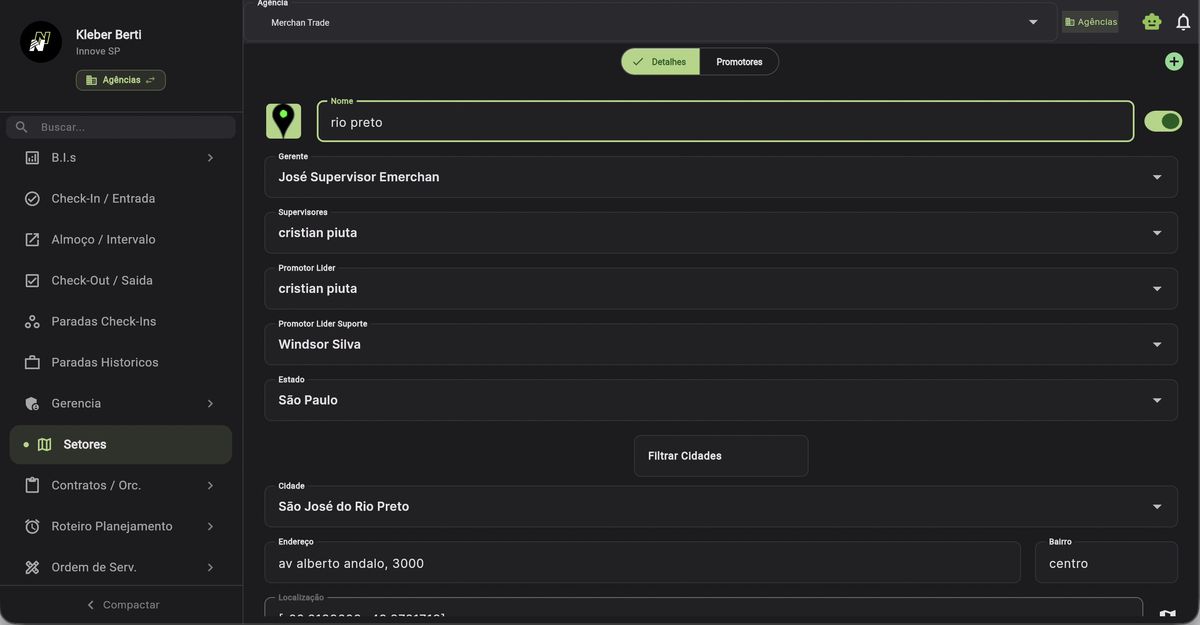This screenshot has height=625, width=1200.
Task: Expand the B.I.s menu chevron
Action: pyautogui.click(x=210, y=158)
